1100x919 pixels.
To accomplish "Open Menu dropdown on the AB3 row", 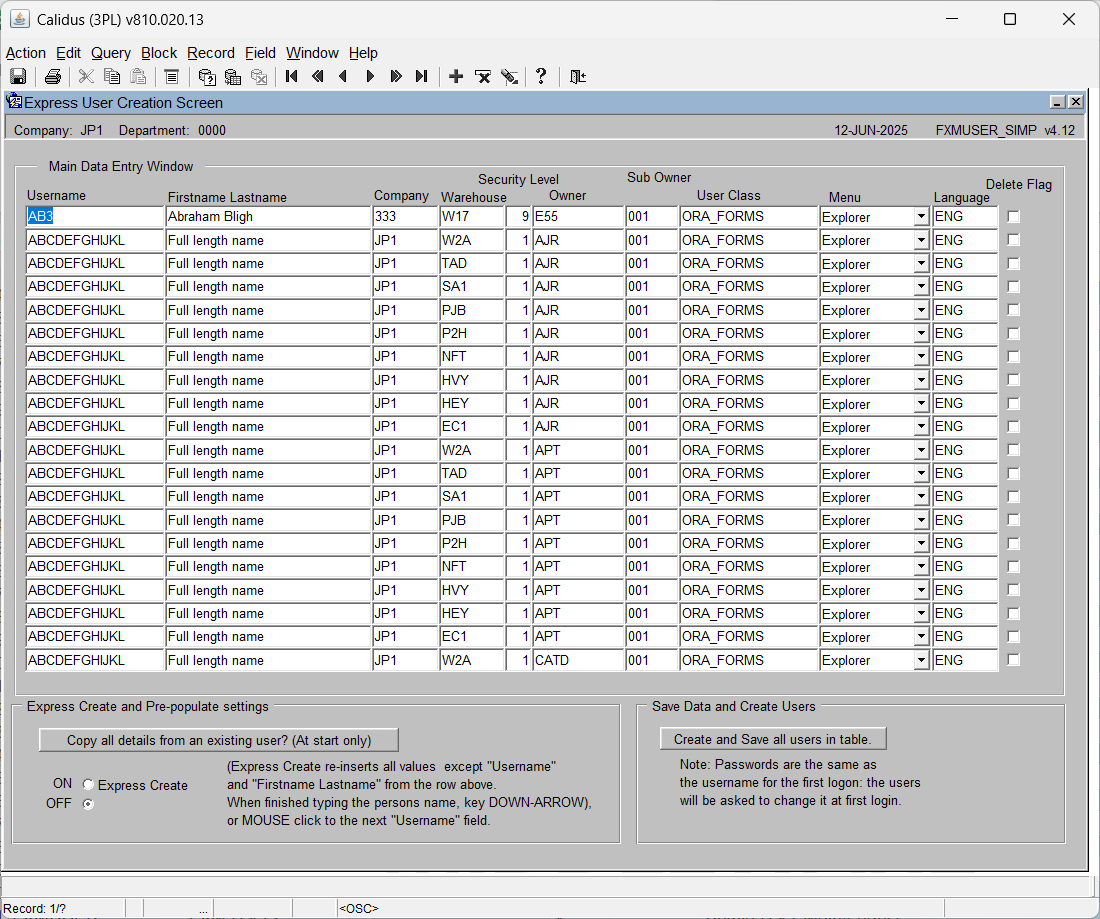I will (922, 217).
